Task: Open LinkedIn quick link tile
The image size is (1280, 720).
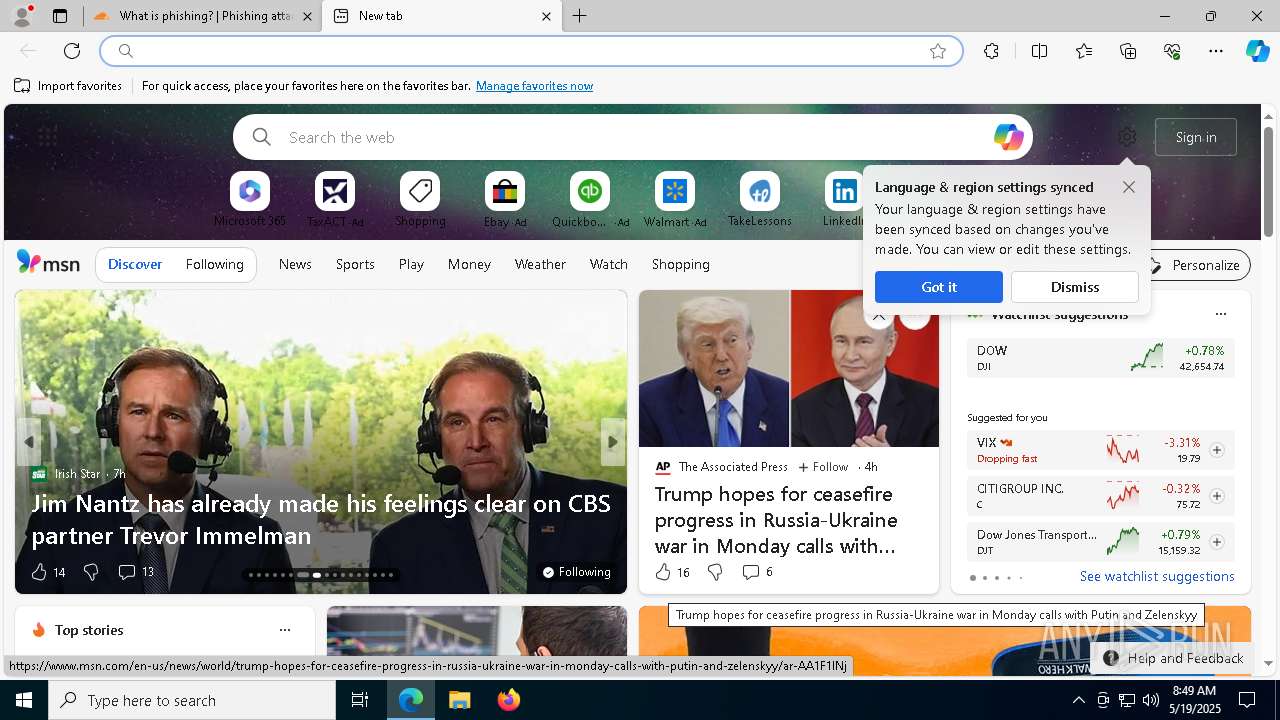Action: [844, 200]
